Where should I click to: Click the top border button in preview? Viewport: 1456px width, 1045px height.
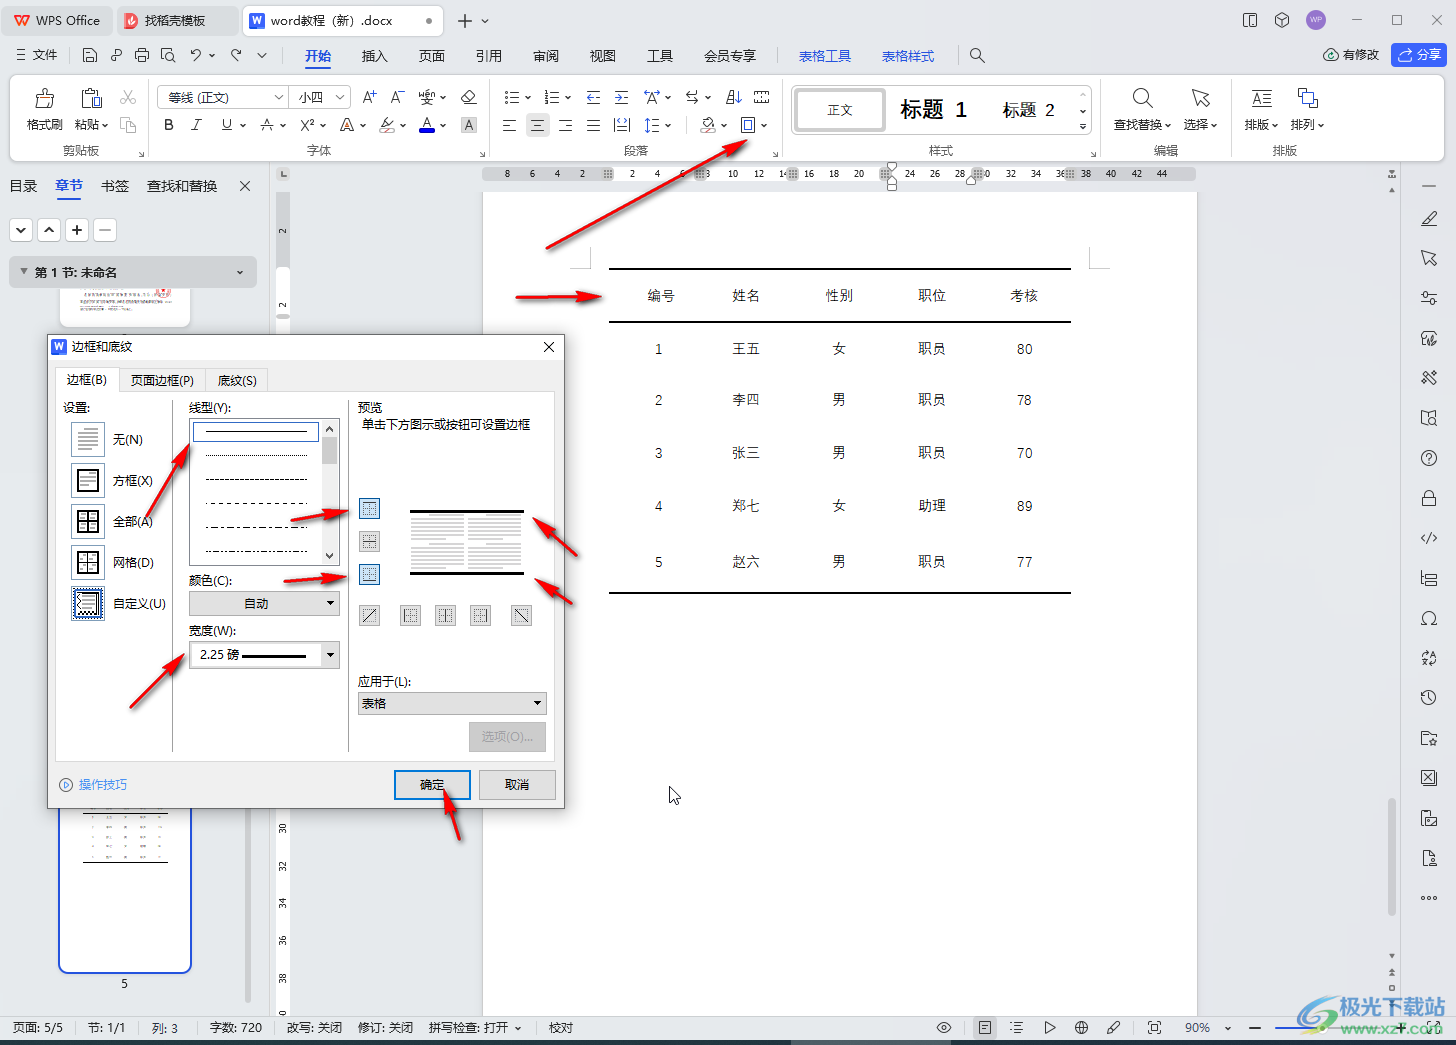(x=369, y=509)
